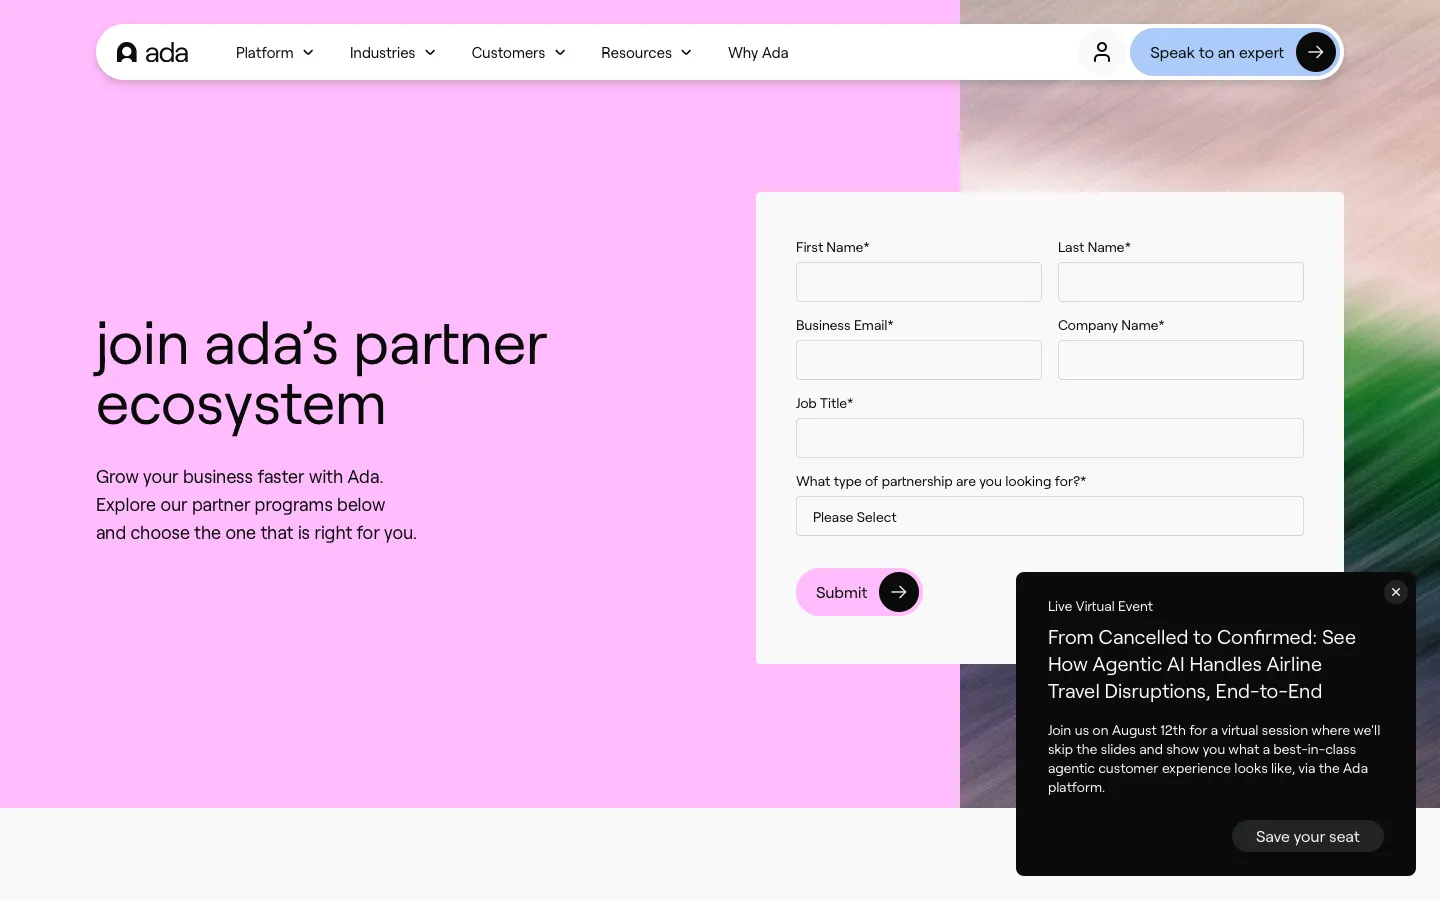Focus the Last Name input field
Screen dimensions: 1440x900
[1181, 282]
